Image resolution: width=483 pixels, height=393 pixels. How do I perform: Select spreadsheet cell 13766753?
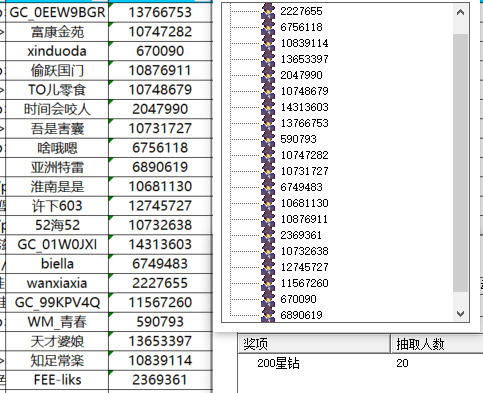pos(160,13)
